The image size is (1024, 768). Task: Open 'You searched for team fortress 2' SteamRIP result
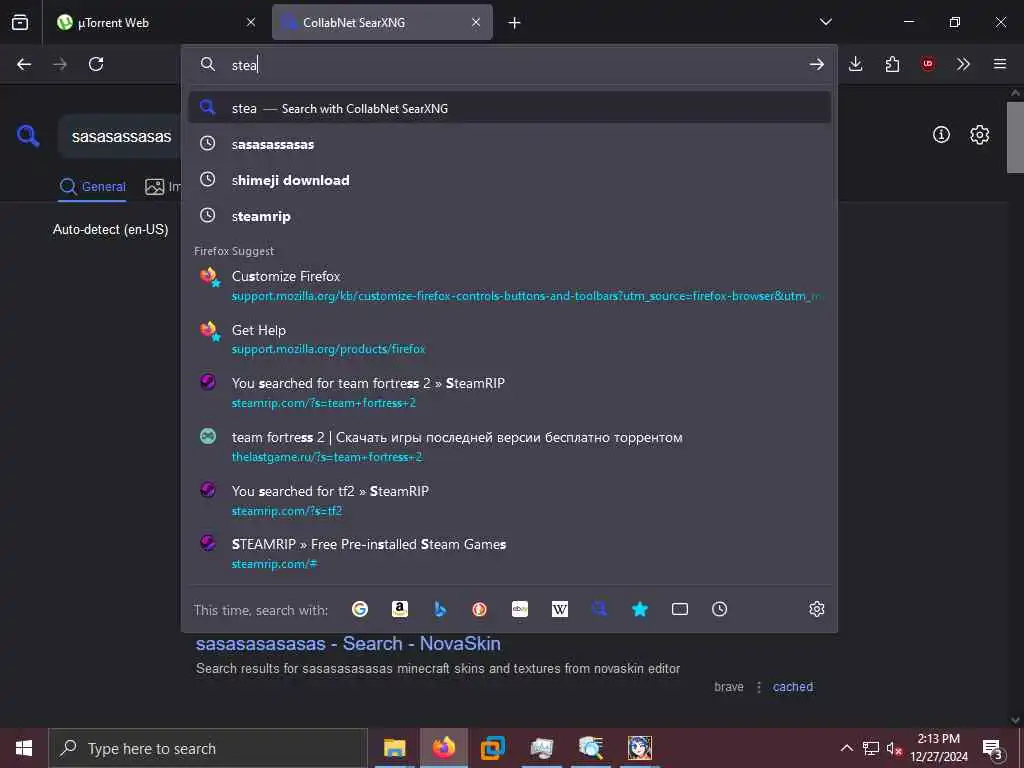(x=509, y=392)
